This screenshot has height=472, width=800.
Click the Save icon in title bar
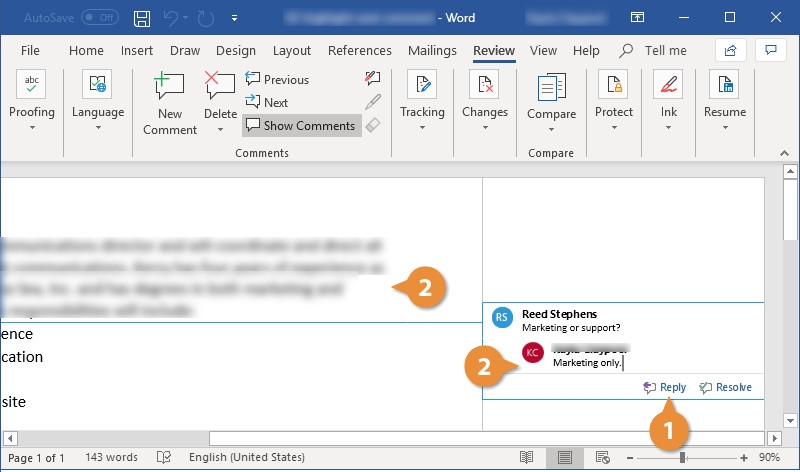coord(143,18)
